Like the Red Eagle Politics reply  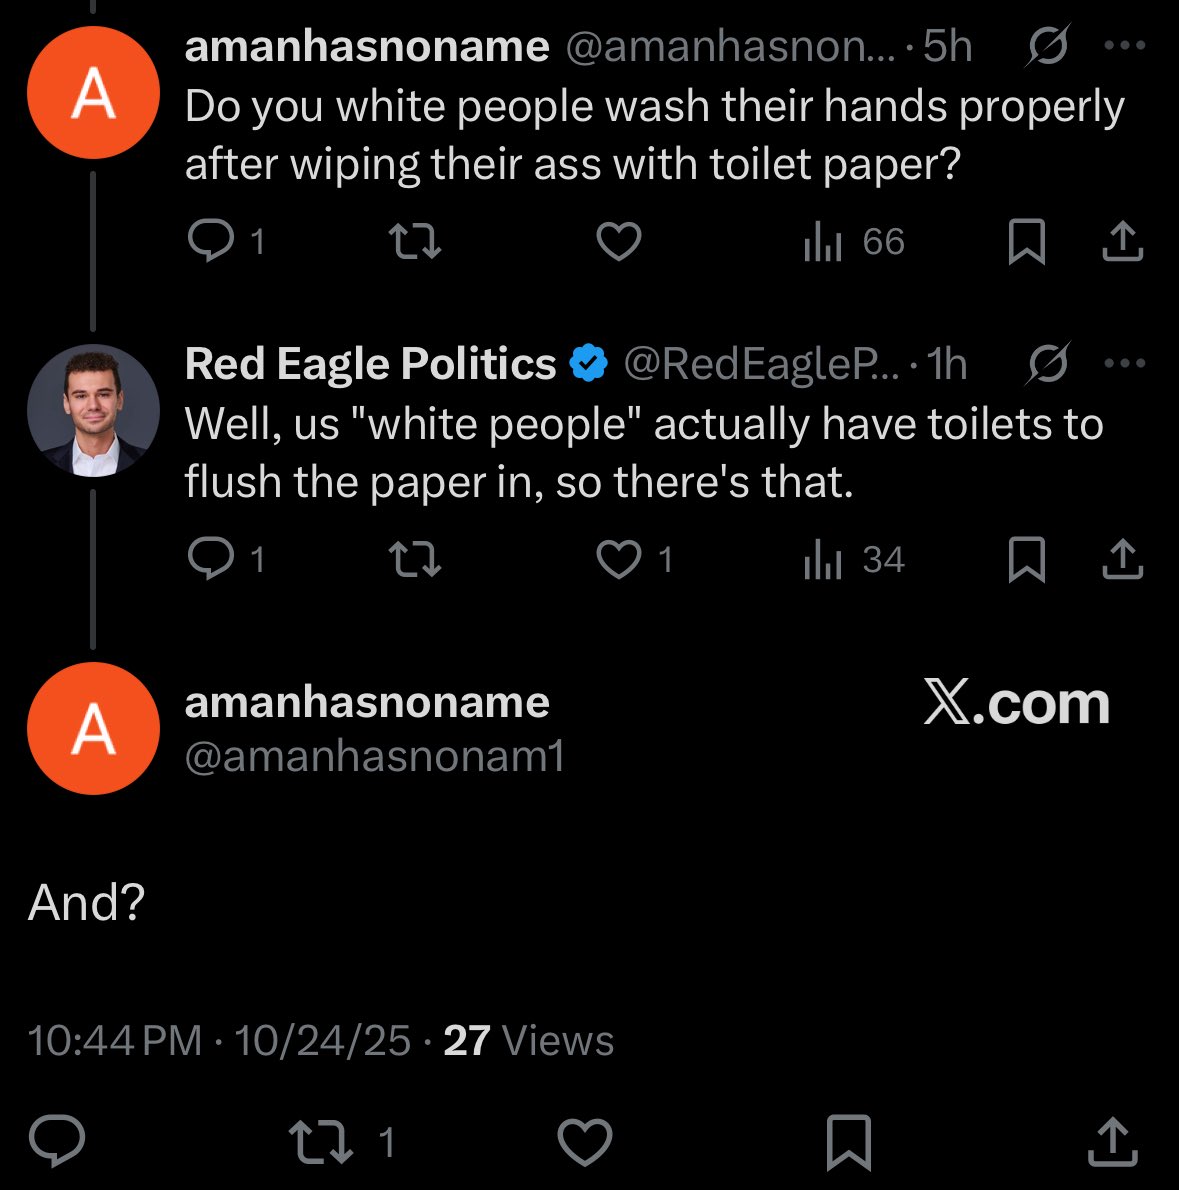pyautogui.click(x=619, y=559)
